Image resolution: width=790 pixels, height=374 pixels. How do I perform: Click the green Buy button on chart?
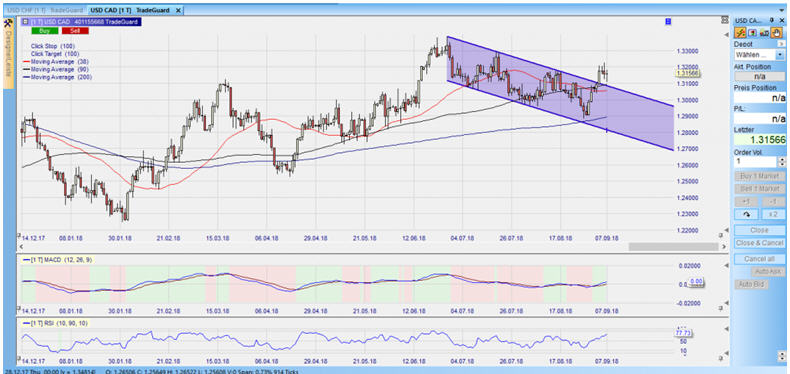45,31
